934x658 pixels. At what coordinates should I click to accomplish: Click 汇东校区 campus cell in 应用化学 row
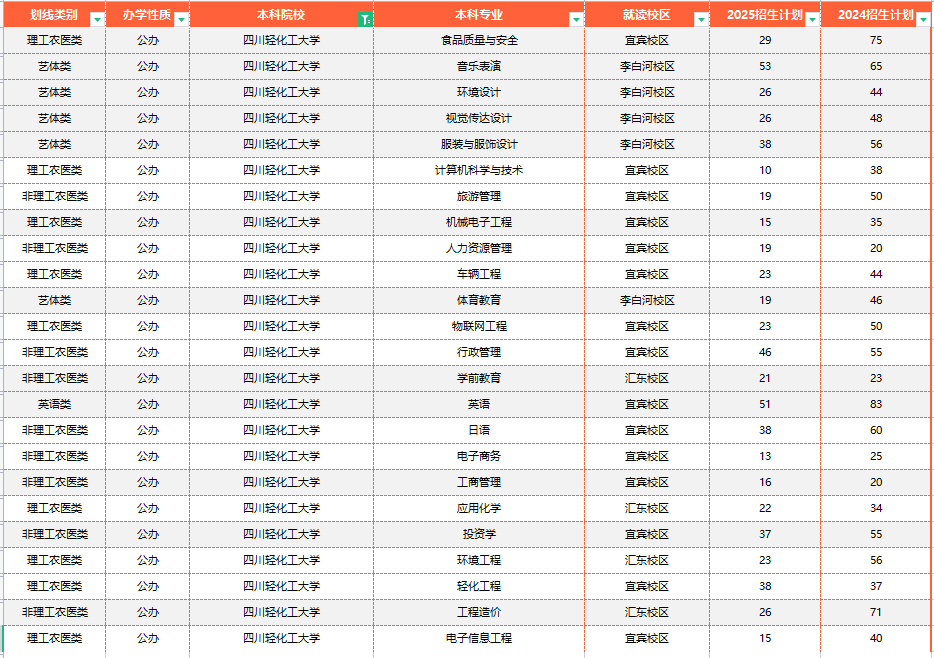647,509
